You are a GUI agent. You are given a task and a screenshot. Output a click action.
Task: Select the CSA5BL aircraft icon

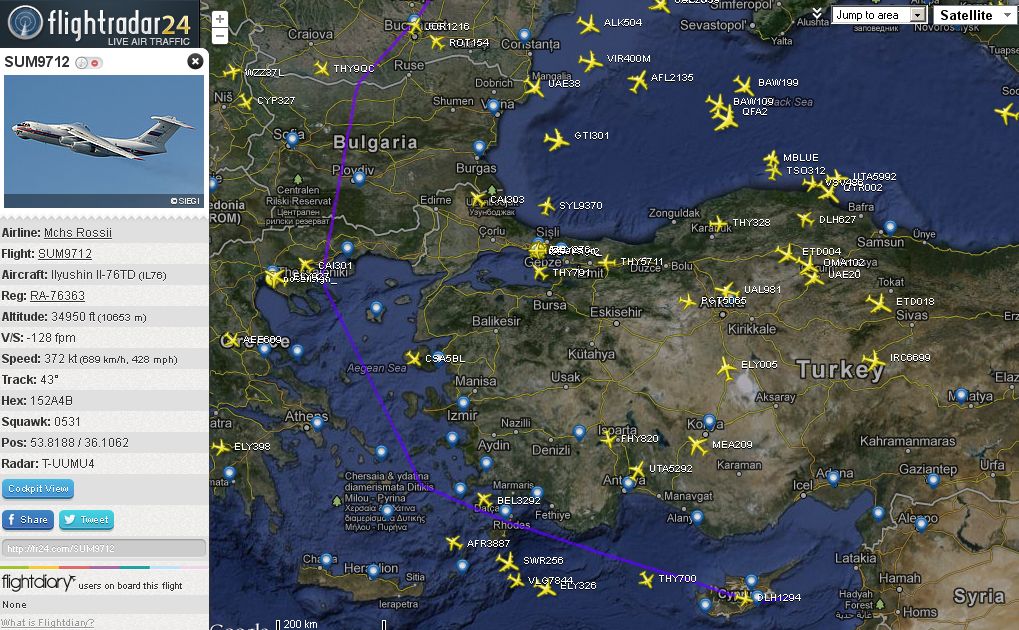(413, 358)
